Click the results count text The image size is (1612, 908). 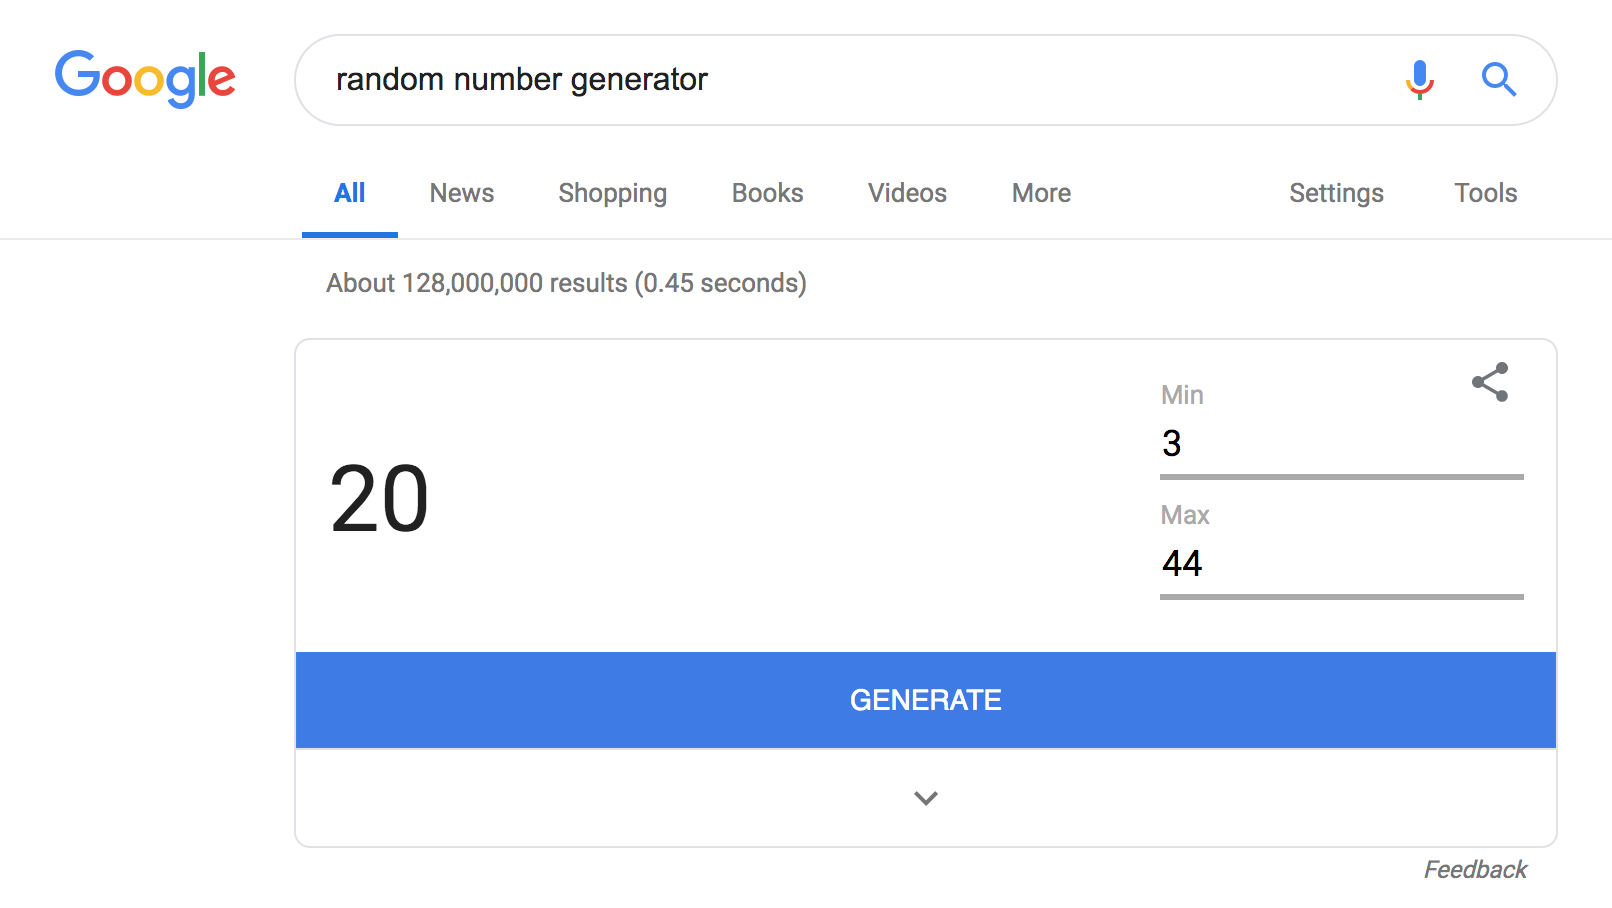pos(566,283)
